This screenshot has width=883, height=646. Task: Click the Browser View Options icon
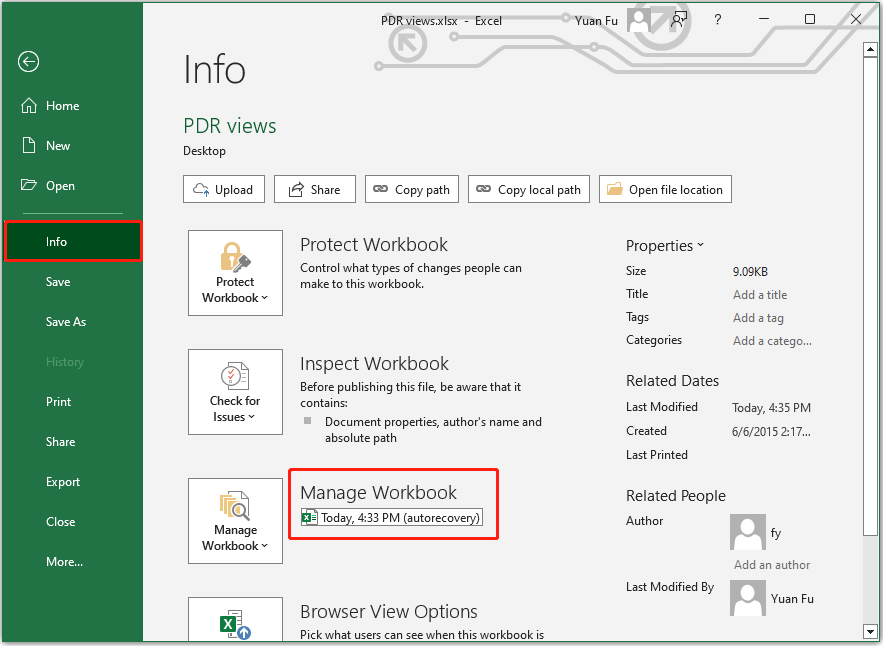(x=235, y=620)
